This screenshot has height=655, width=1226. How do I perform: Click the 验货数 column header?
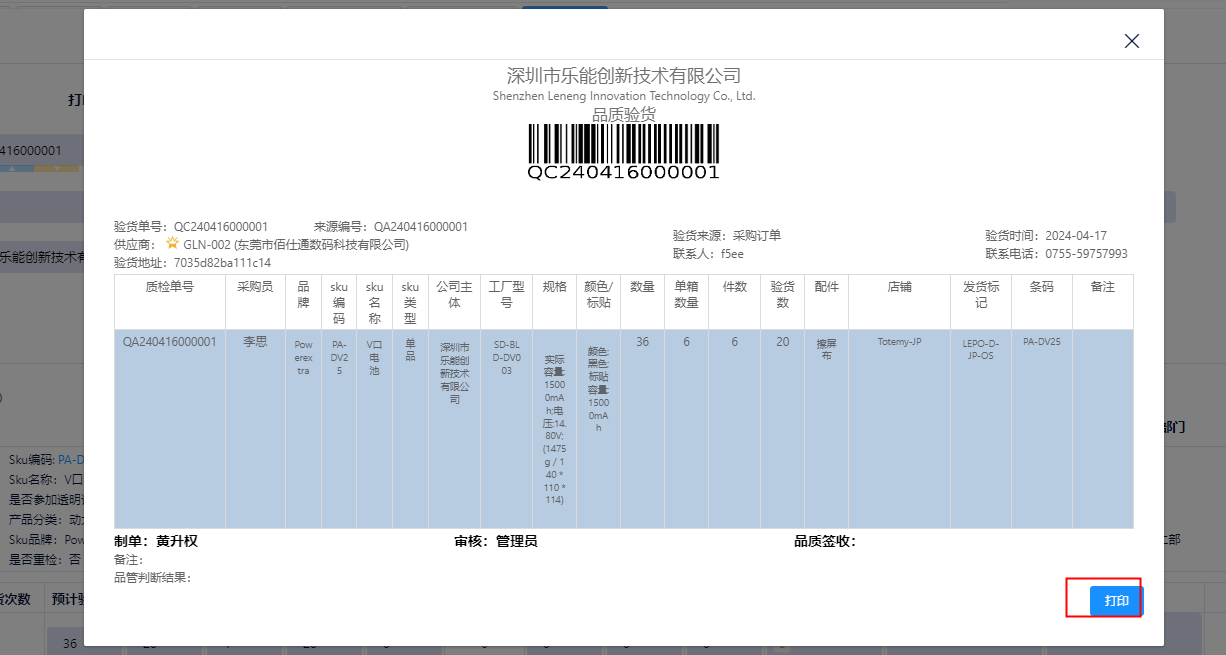point(782,295)
